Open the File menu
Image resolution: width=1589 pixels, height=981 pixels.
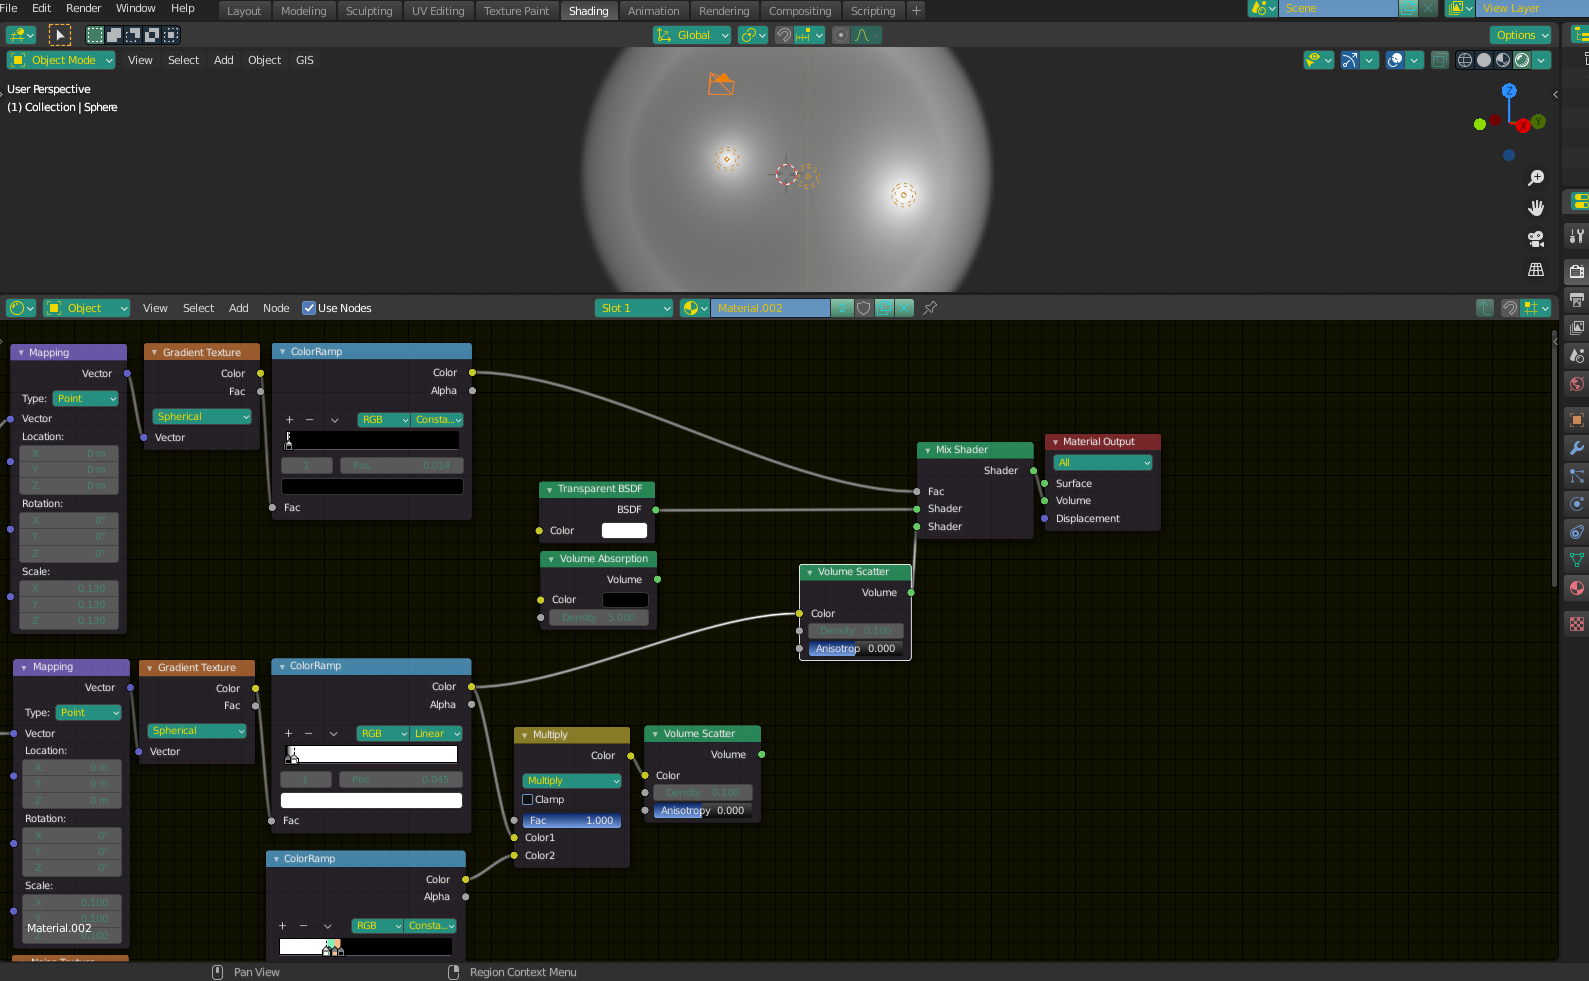coord(9,8)
